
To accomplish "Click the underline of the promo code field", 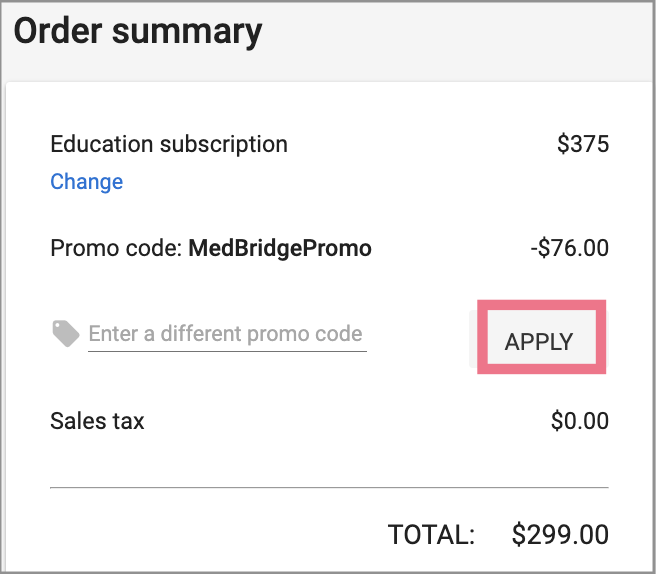I will [227, 351].
